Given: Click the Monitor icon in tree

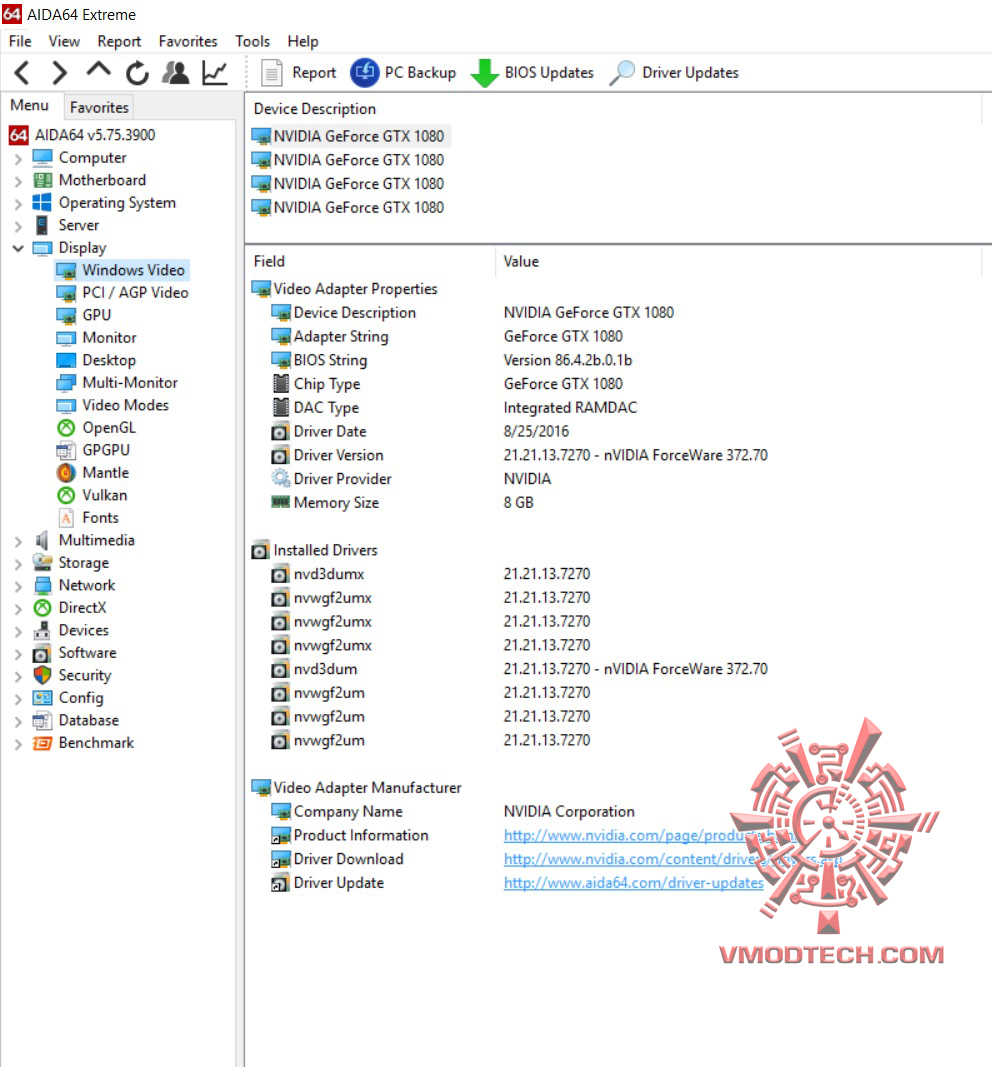Looking at the screenshot, I should tap(66, 338).
